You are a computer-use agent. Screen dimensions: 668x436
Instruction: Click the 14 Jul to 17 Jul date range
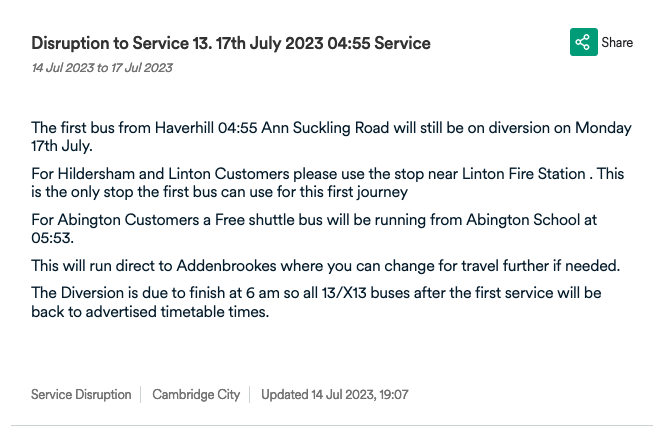[x=102, y=68]
